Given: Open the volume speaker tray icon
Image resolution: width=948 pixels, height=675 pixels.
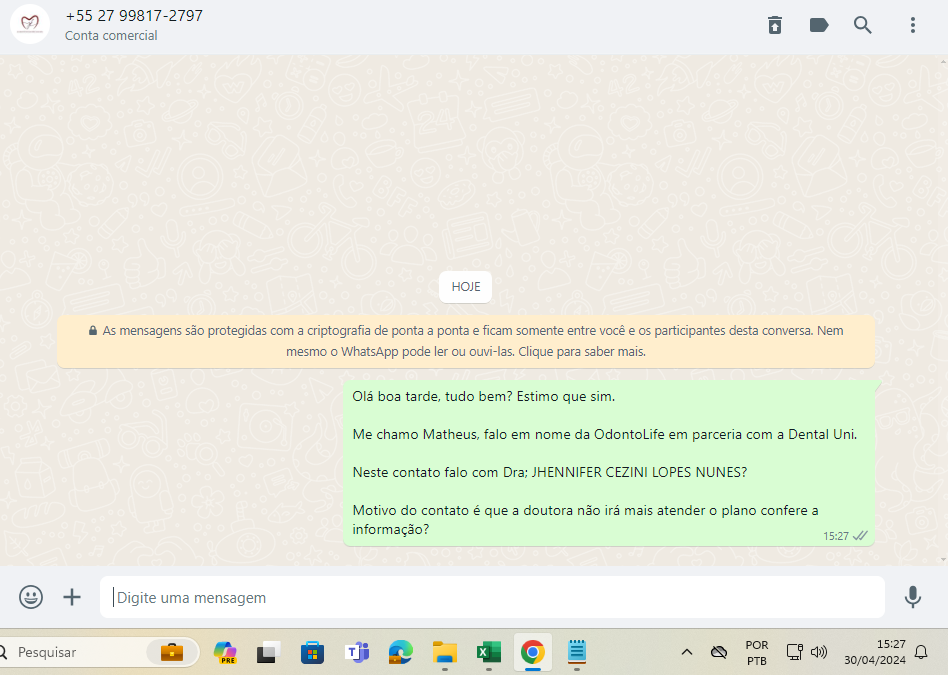Looking at the screenshot, I should [819, 651].
